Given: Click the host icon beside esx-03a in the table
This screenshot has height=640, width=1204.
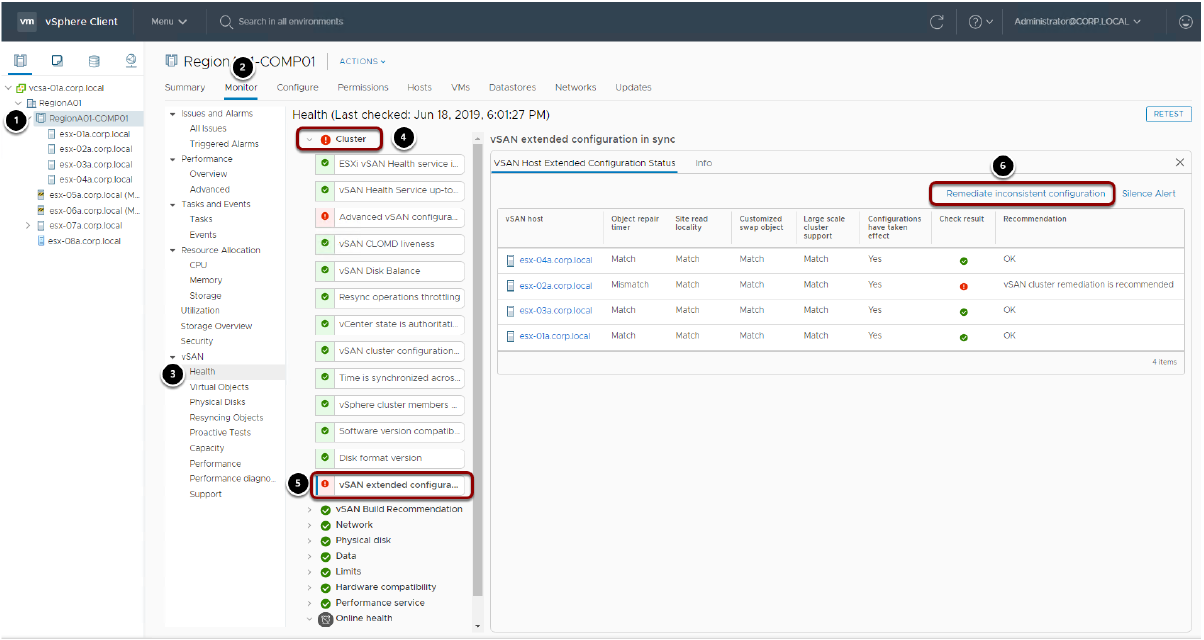Looking at the screenshot, I should click(511, 311).
